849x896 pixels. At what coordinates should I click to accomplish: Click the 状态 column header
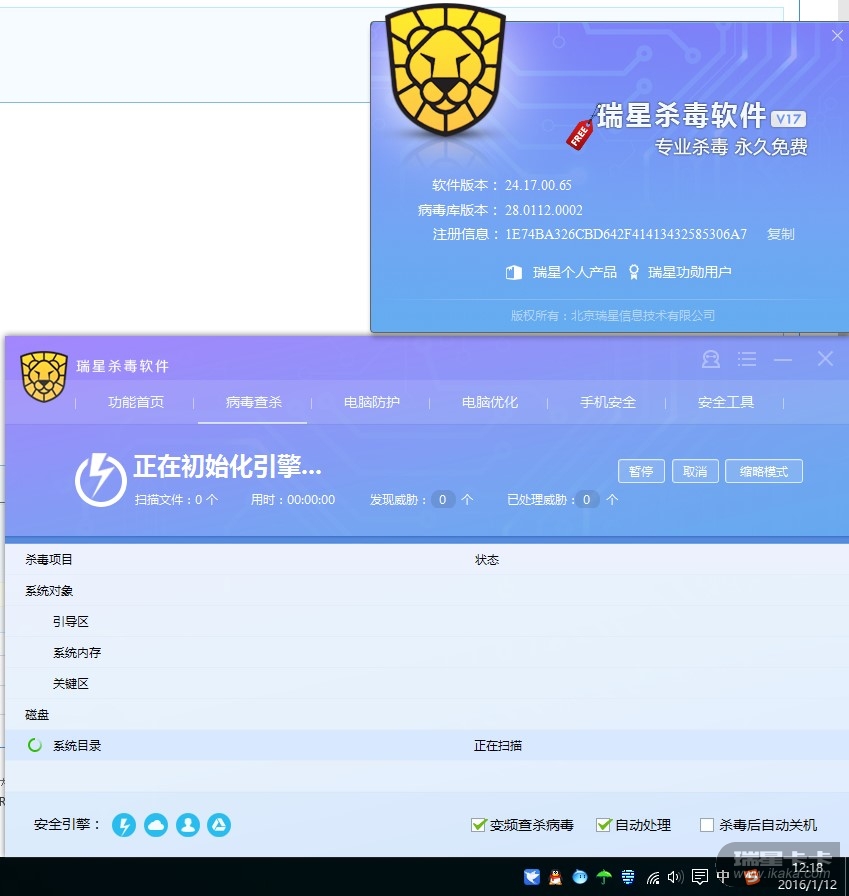coord(487,559)
